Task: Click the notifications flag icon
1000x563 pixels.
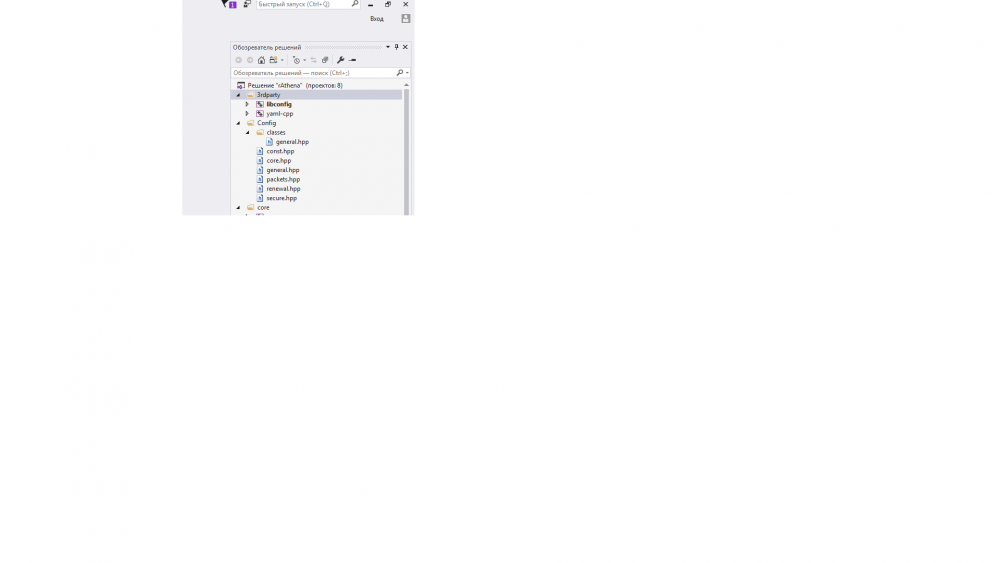Action: [226, 4]
